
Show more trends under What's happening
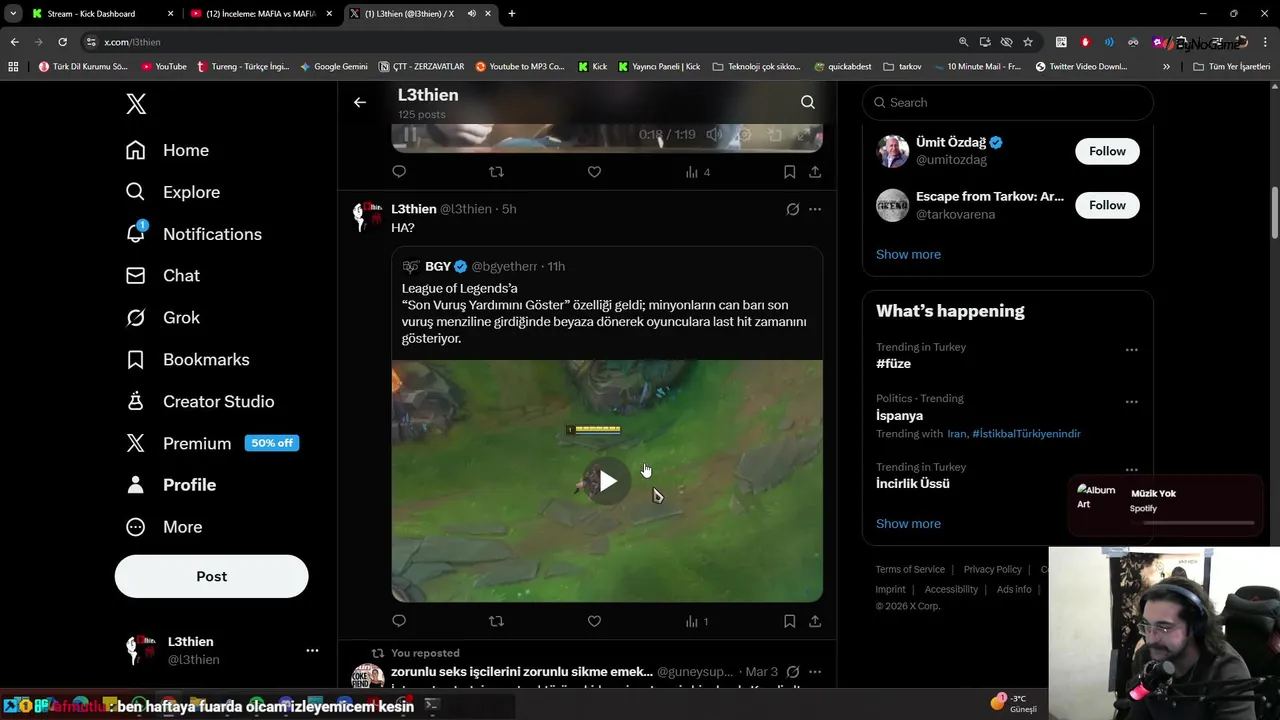tap(908, 524)
